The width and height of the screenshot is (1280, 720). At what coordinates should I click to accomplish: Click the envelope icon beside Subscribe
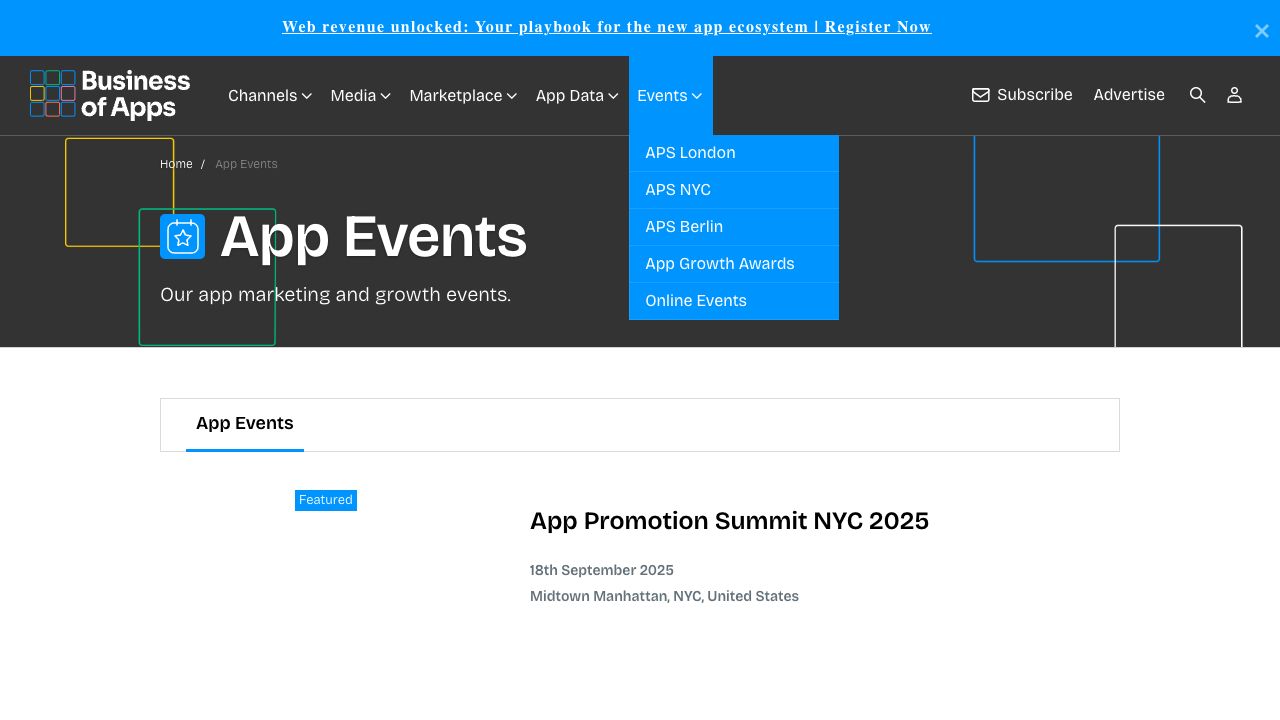[980, 95]
